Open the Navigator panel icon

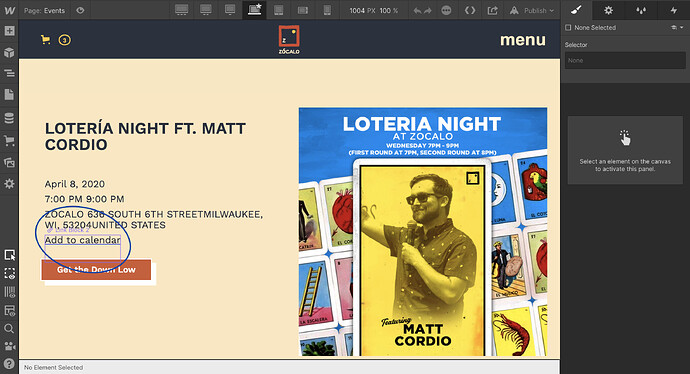9,73
